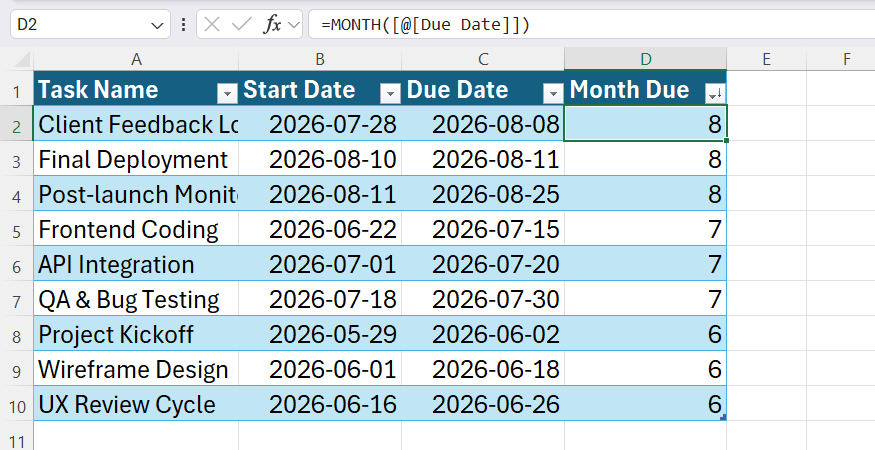Click the Task Name header cell
The height and width of the screenshot is (450, 875).
[x=136, y=88]
